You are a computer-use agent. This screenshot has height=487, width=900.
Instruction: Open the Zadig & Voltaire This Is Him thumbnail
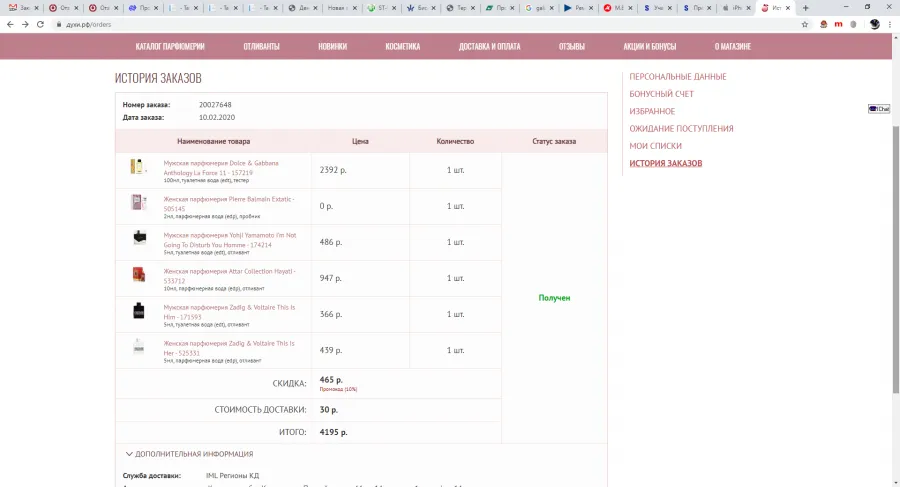pos(139,311)
